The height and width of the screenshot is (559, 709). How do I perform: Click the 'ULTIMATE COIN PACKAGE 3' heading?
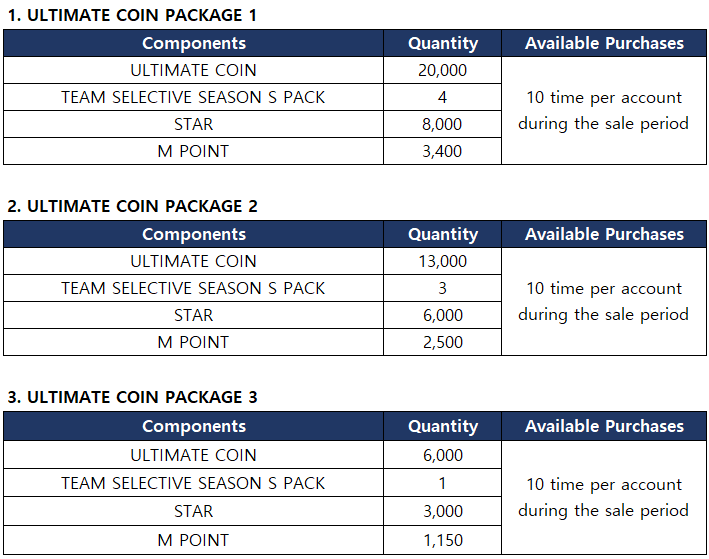pos(132,397)
